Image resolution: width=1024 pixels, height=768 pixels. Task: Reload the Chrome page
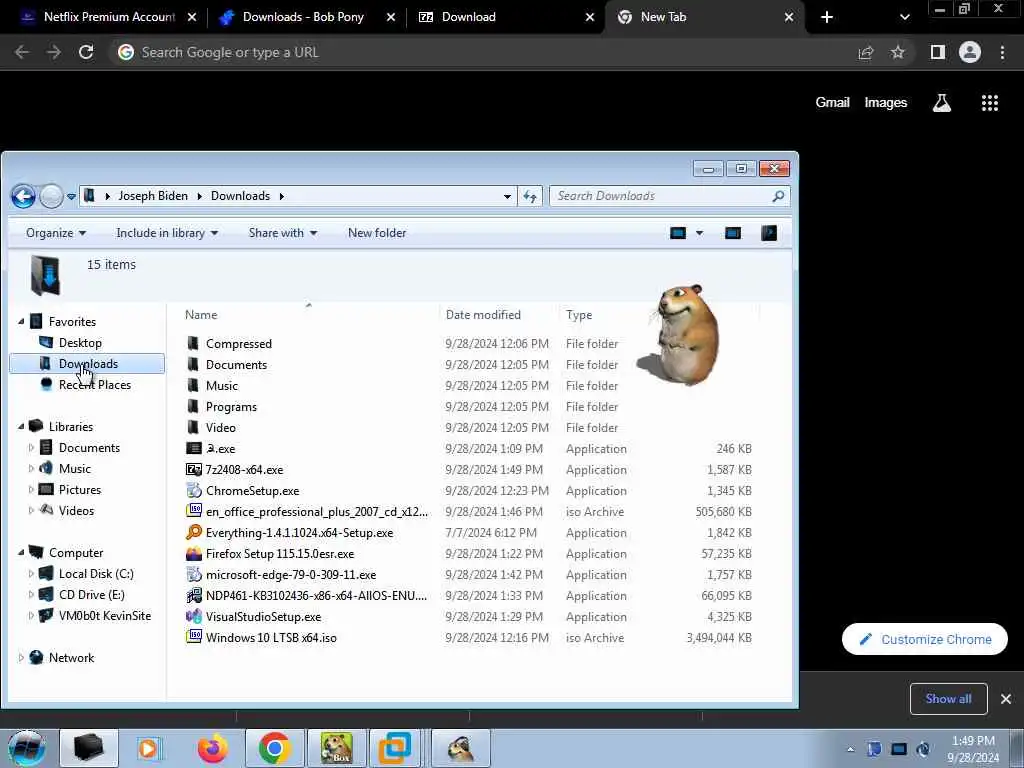(x=86, y=52)
